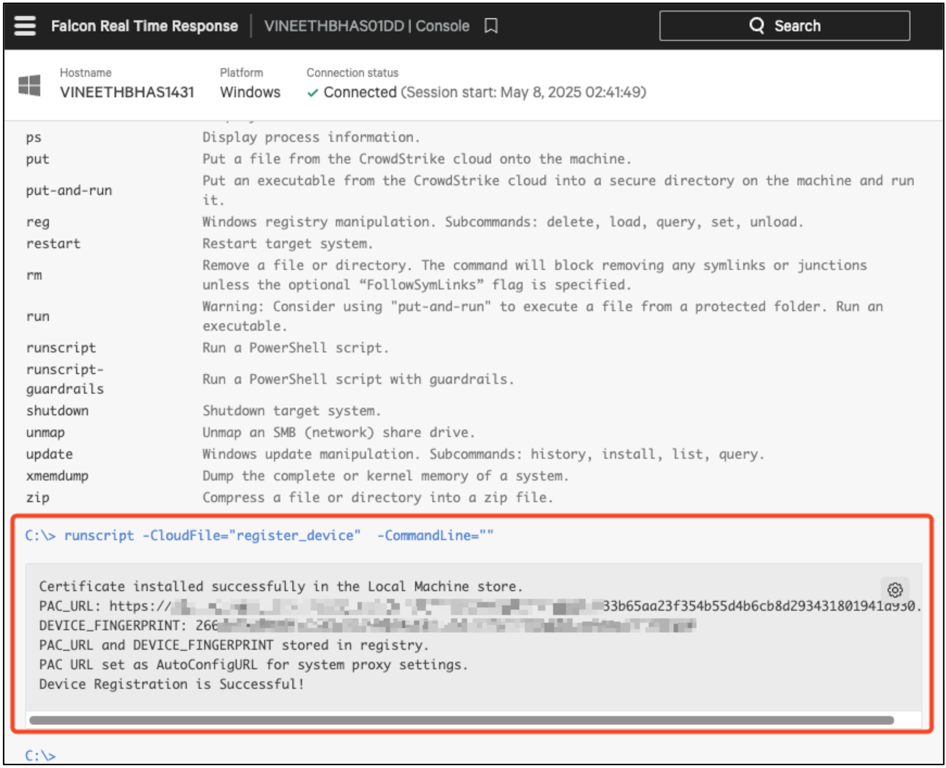The height and width of the screenshot is (768, 946).
Task: Click the rm command name
Action: (x=34, y=275)
